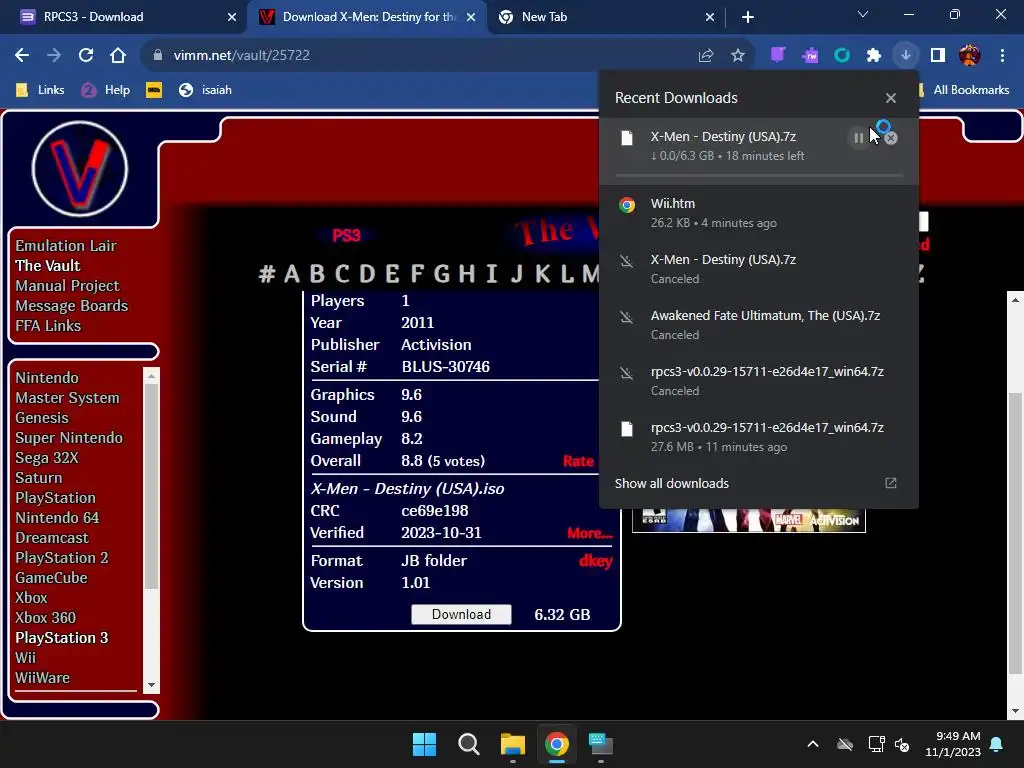Open the browser home page
The image size is (1024, 768).
point(118,56)
